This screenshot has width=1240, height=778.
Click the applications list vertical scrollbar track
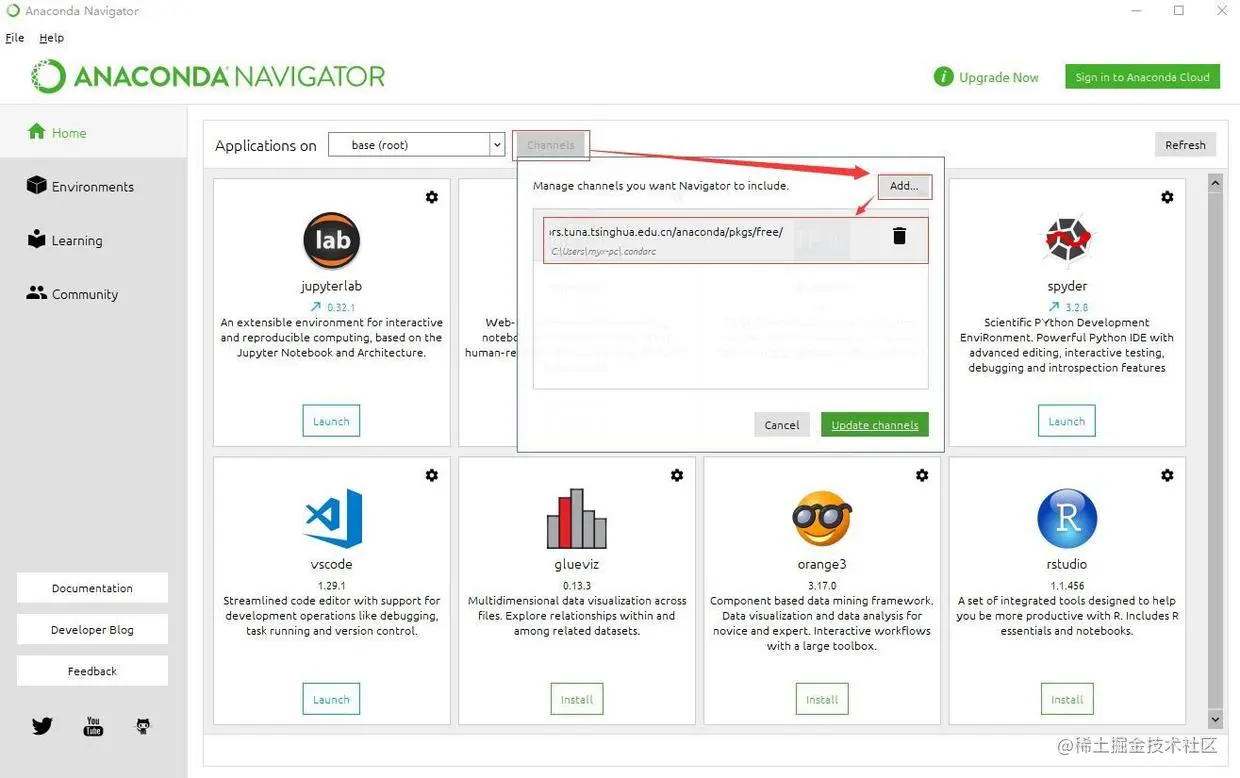pyautogui.click(x=1215, y=452)
